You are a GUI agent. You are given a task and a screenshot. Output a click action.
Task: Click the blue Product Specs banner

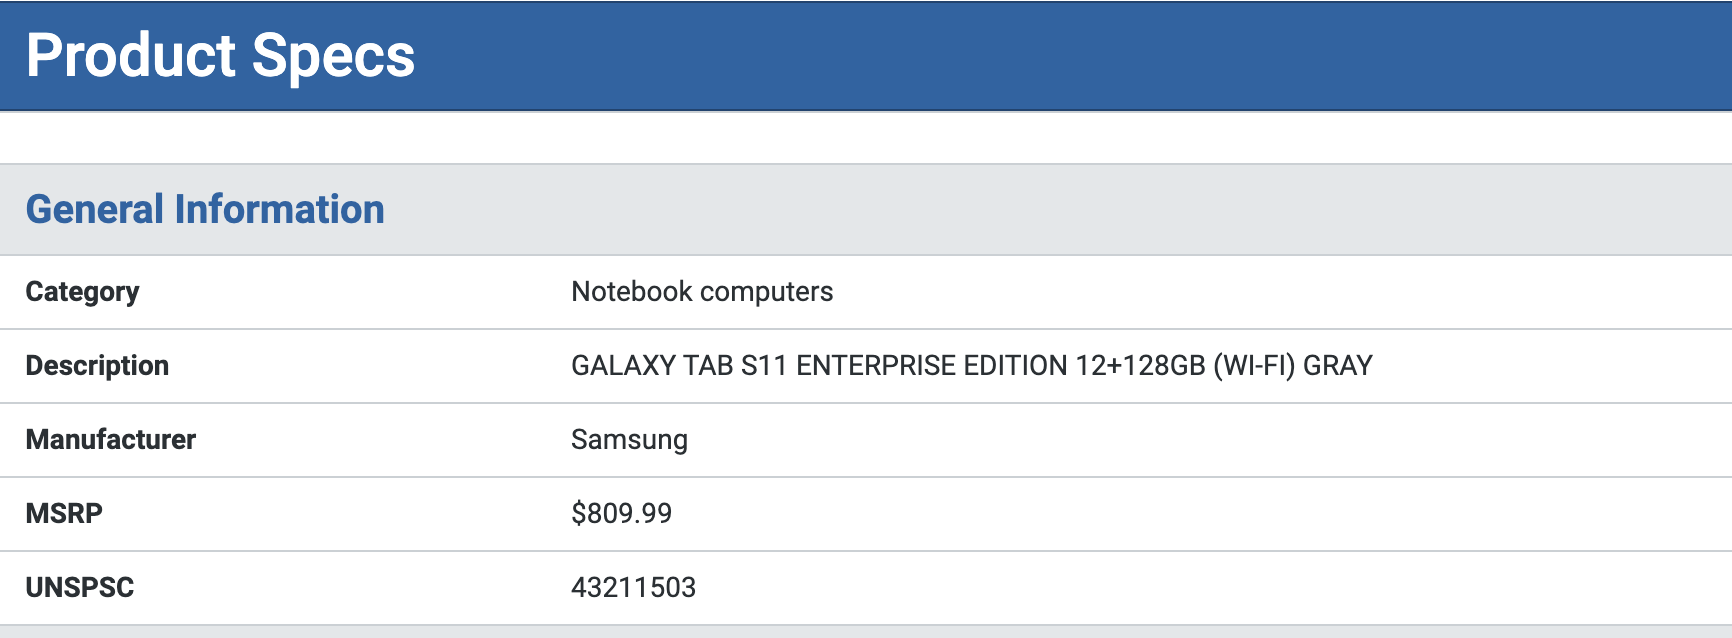tap(866, 55)
